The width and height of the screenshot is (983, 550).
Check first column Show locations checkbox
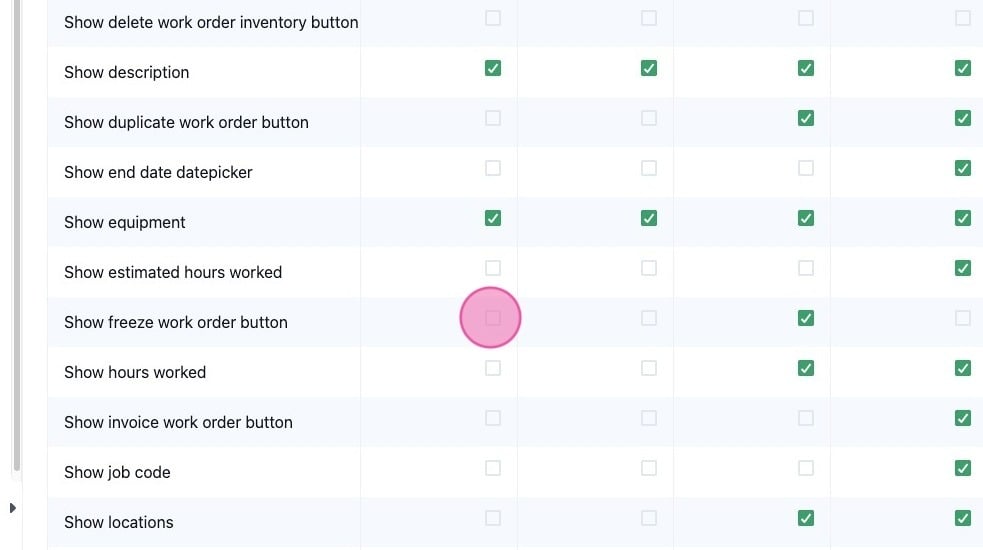coord(493,518)
